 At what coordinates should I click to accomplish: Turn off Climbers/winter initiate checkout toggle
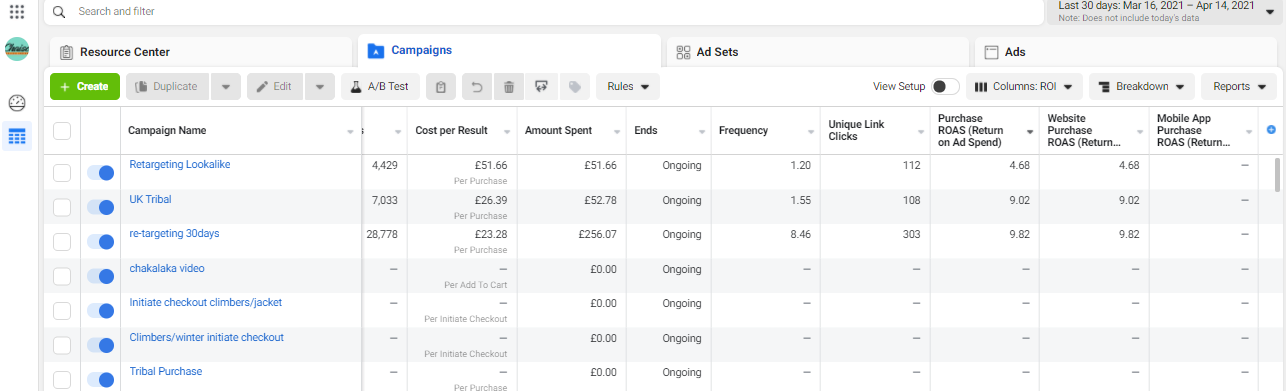coord(100,345)
